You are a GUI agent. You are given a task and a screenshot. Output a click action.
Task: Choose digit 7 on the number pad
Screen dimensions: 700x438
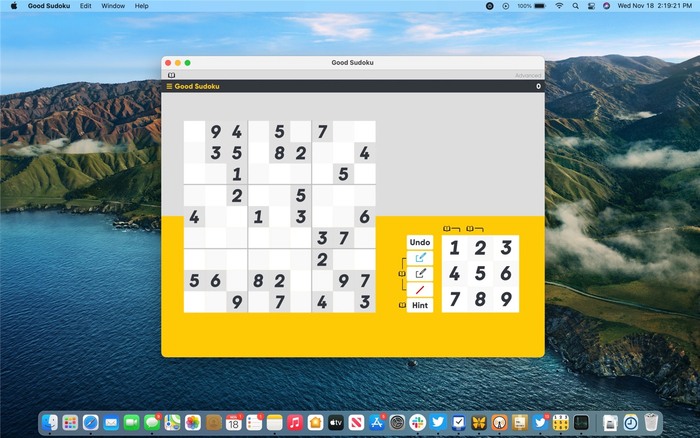point(454,300)
